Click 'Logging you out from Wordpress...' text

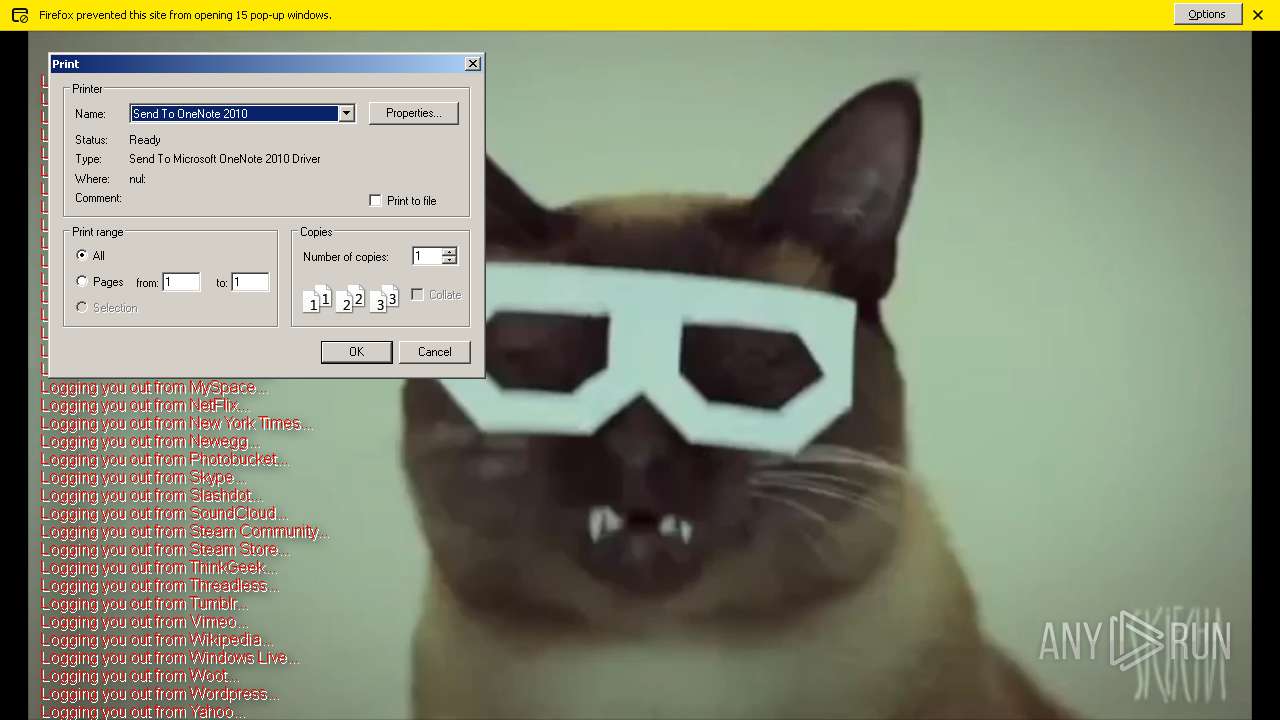pyautogui.click(x=160, y=694)
